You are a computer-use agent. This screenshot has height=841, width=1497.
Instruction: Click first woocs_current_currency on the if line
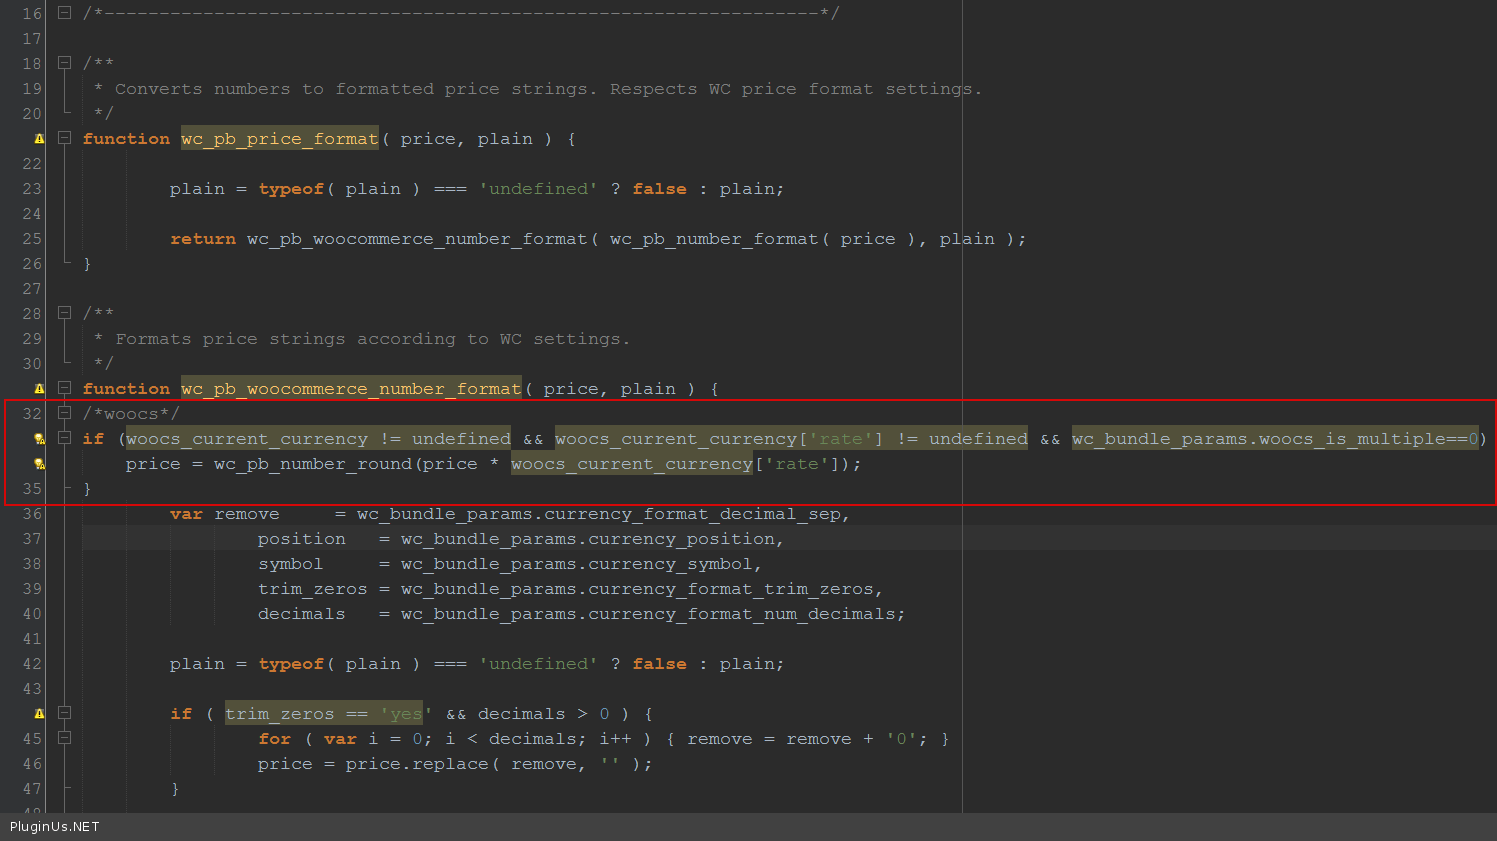point(247,439)
